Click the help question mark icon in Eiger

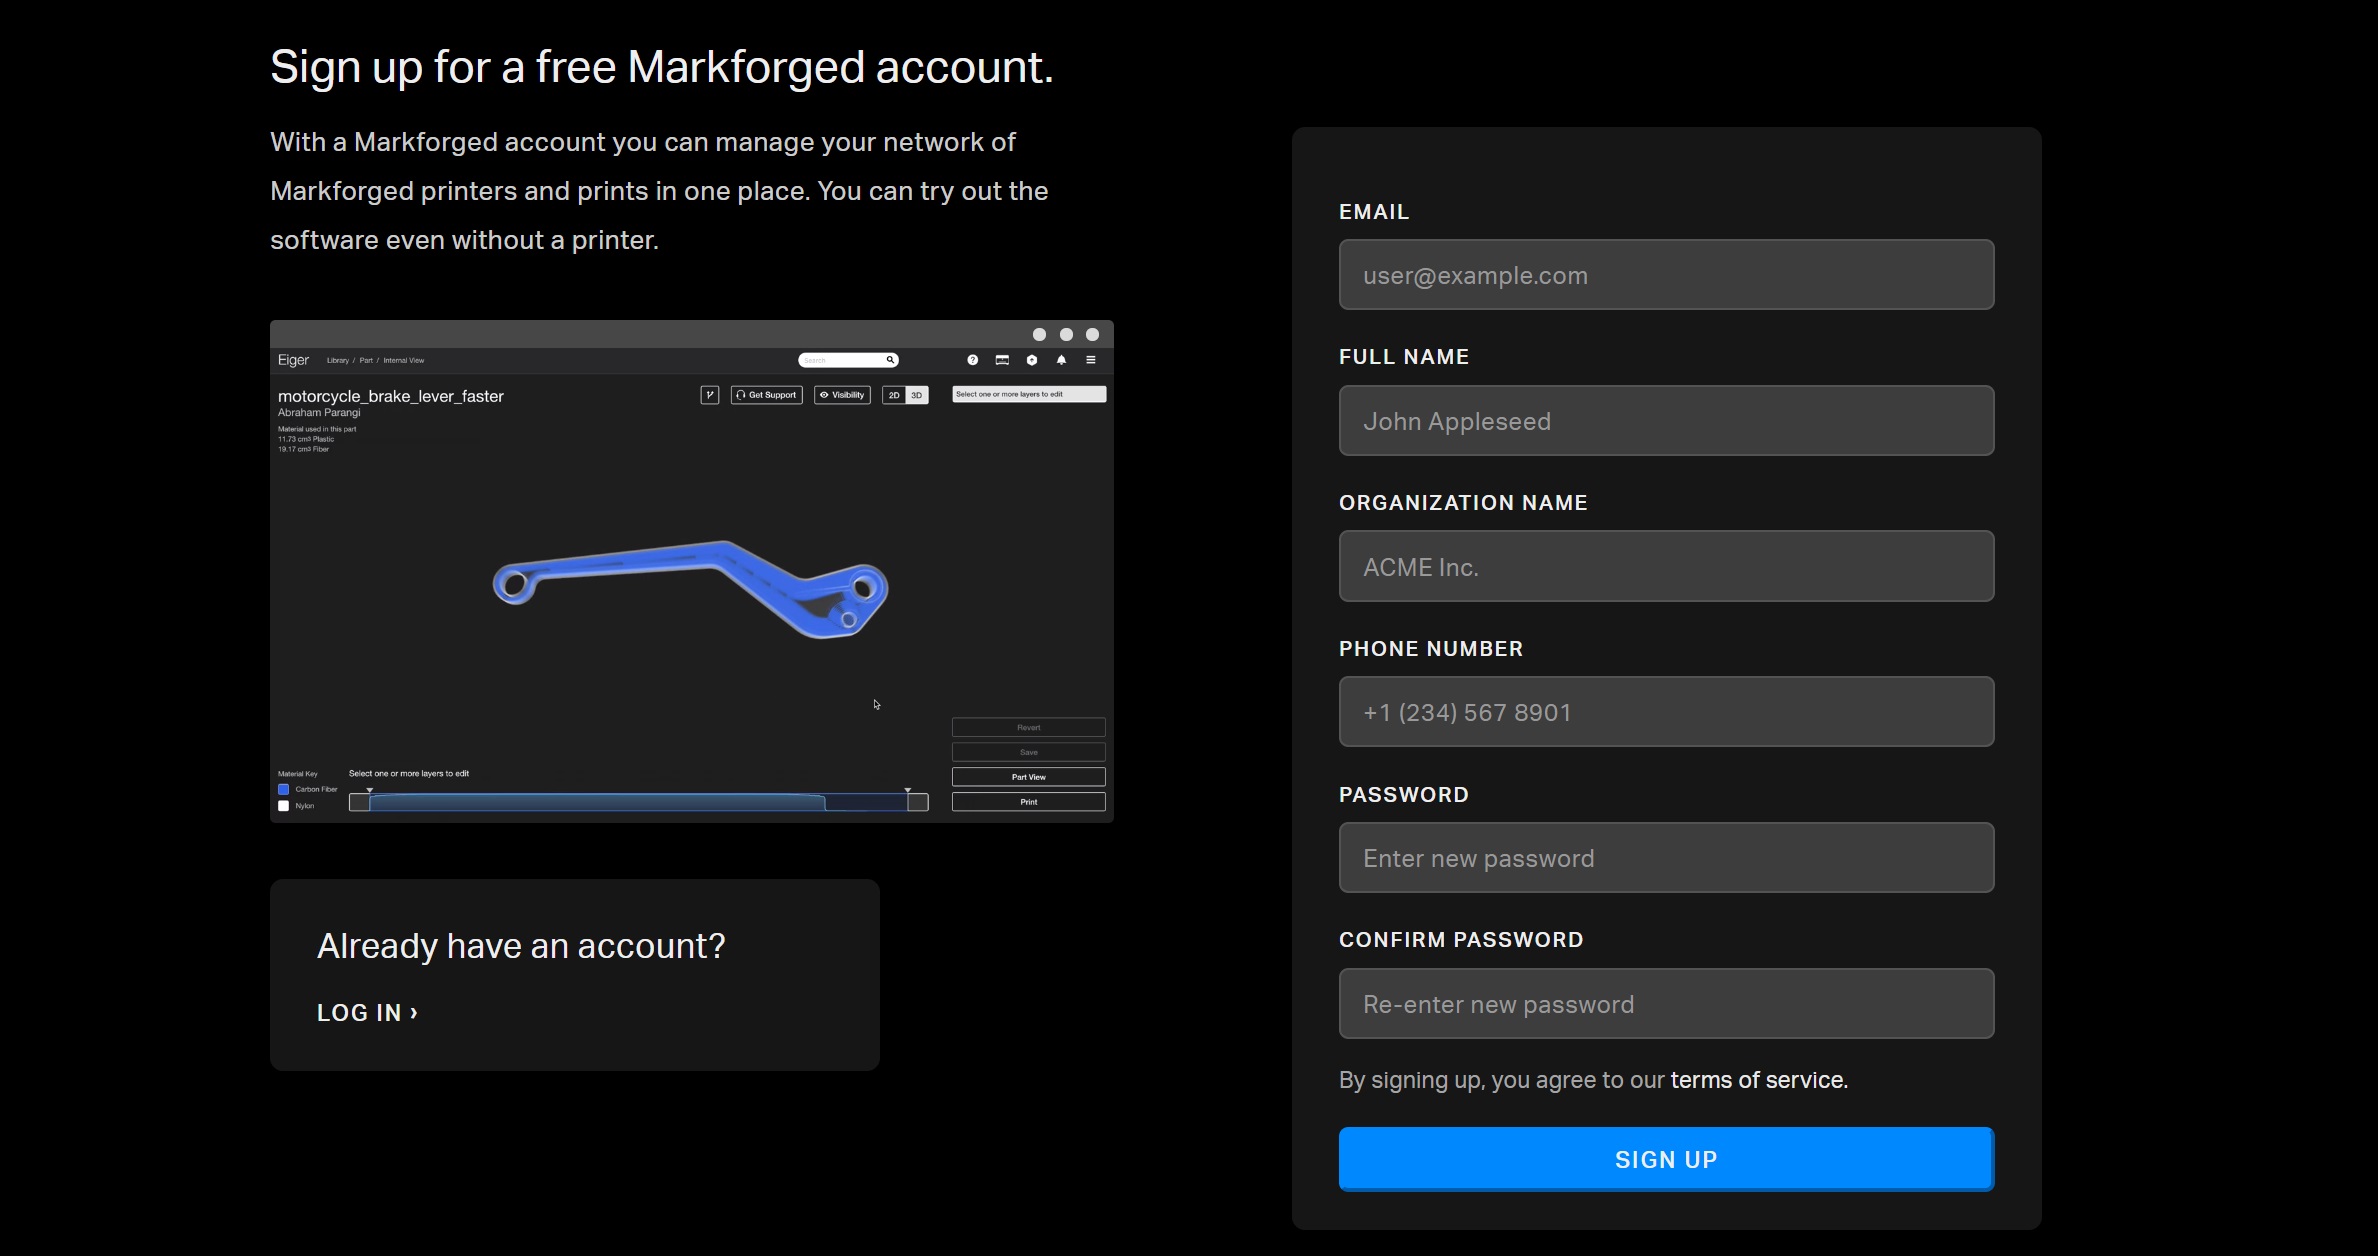coord(972,360)
